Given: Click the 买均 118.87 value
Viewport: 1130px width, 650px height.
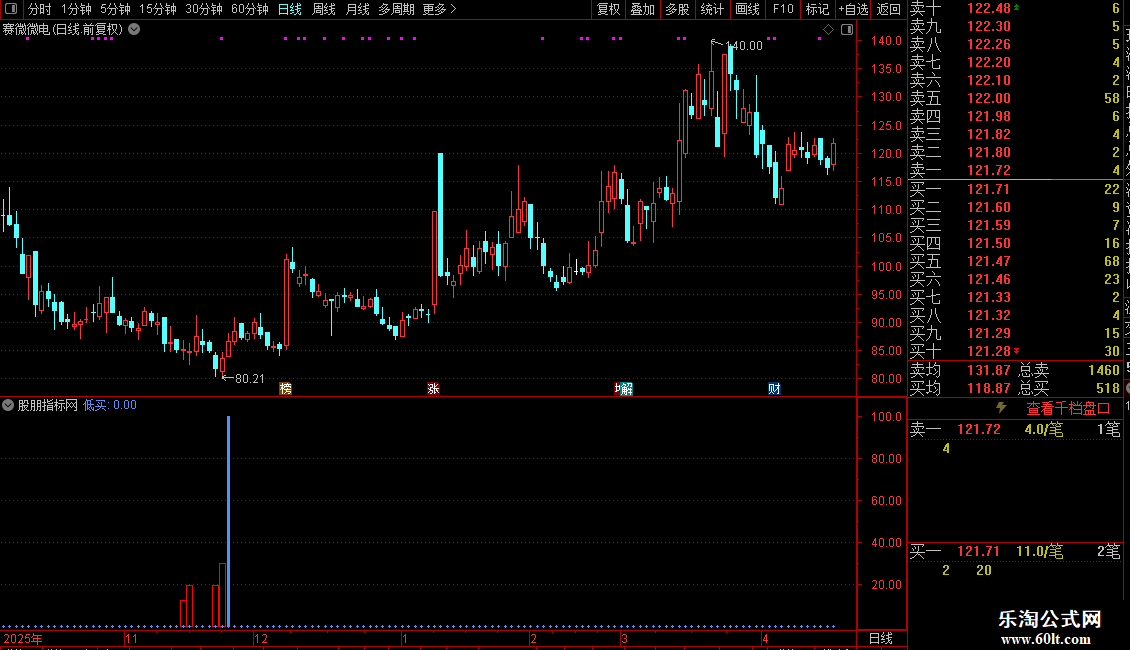Looking at the screenshot, I should point(989,388).
